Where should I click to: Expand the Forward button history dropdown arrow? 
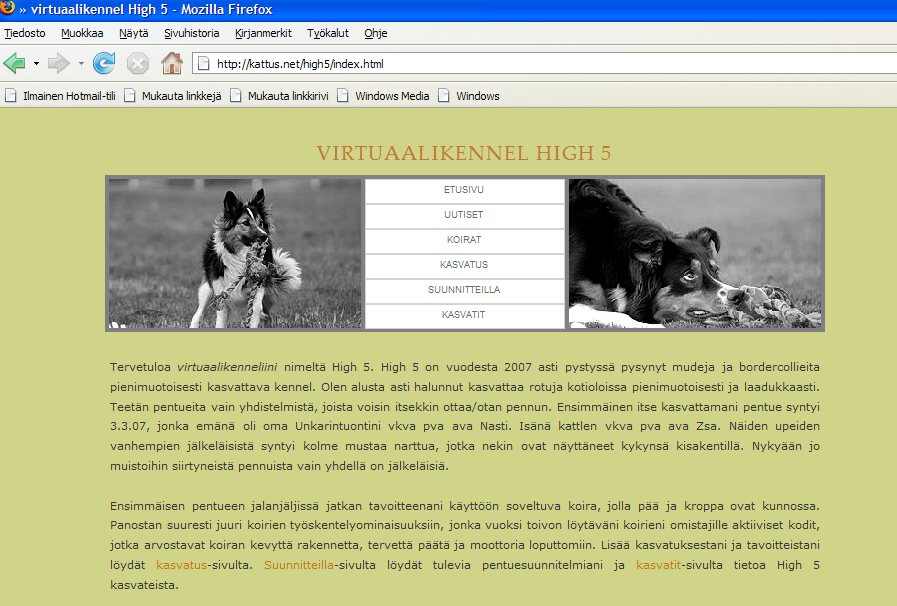coord(80,64)
